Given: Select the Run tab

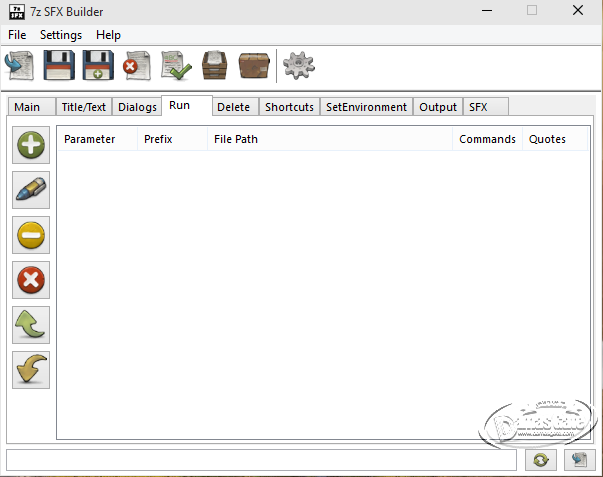Looking at the screenshot, I should pos(187,105).
